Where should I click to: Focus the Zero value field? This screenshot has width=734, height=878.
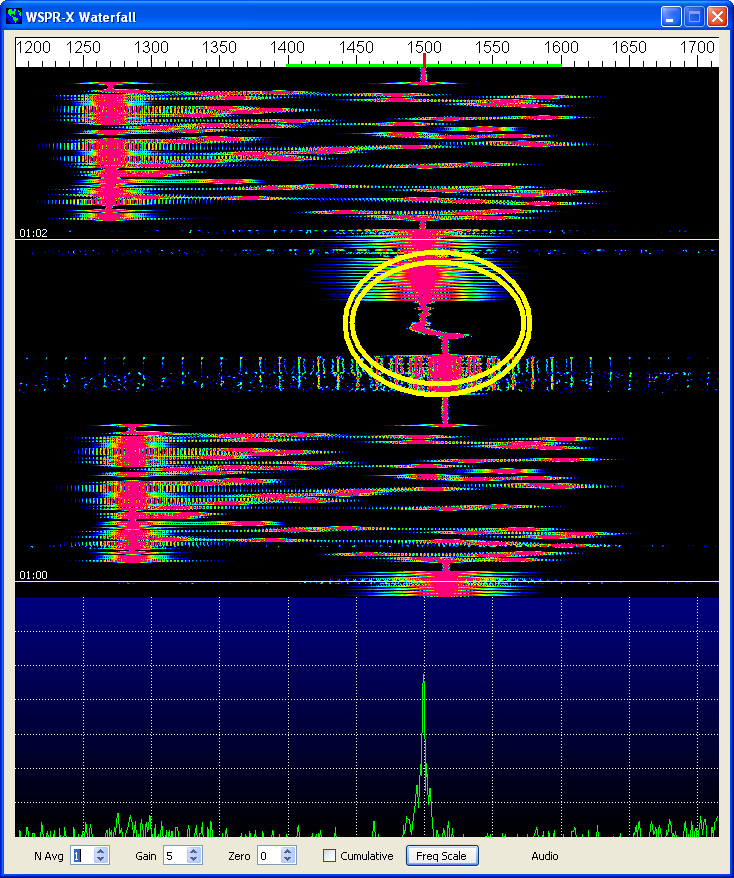pos(269,856)
